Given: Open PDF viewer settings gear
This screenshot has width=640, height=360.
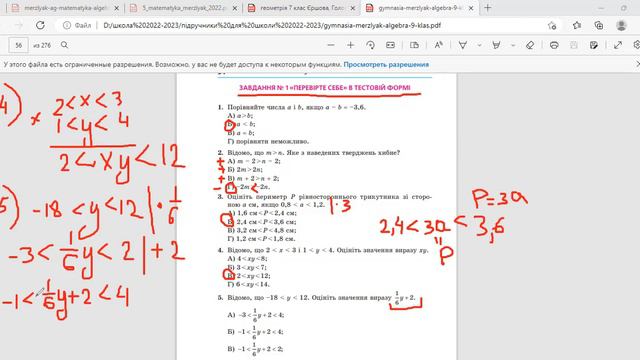Looking at the screenshot, I should pyautogui.click(x=636, y=45).
